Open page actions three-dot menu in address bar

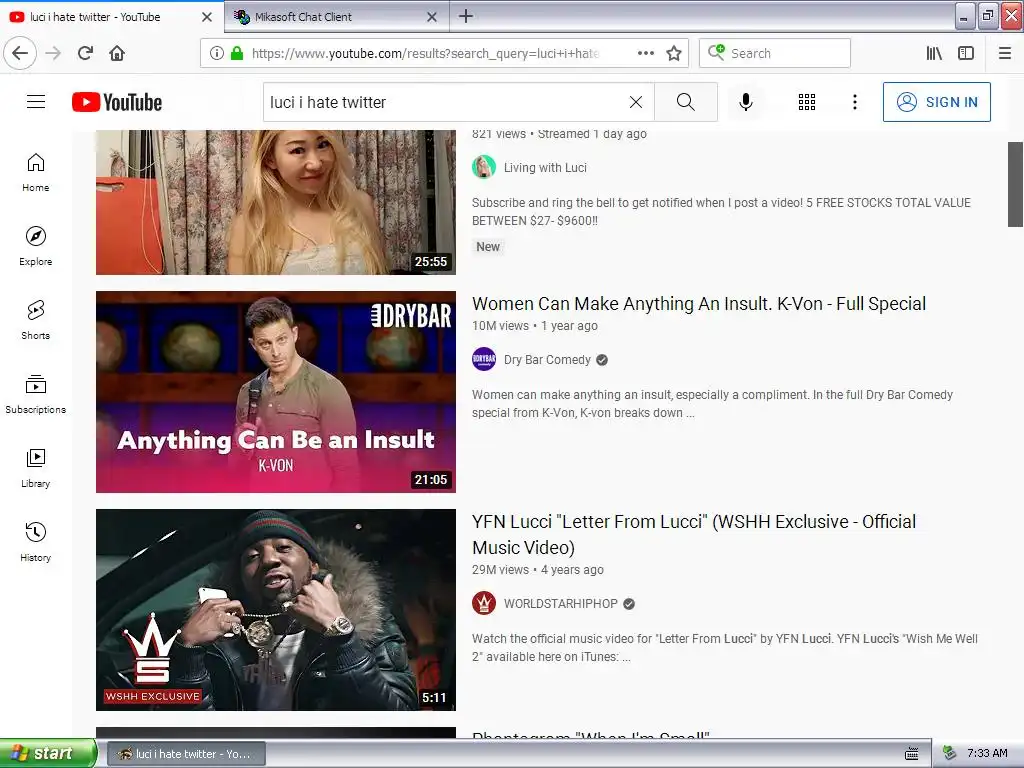[646, 53]
